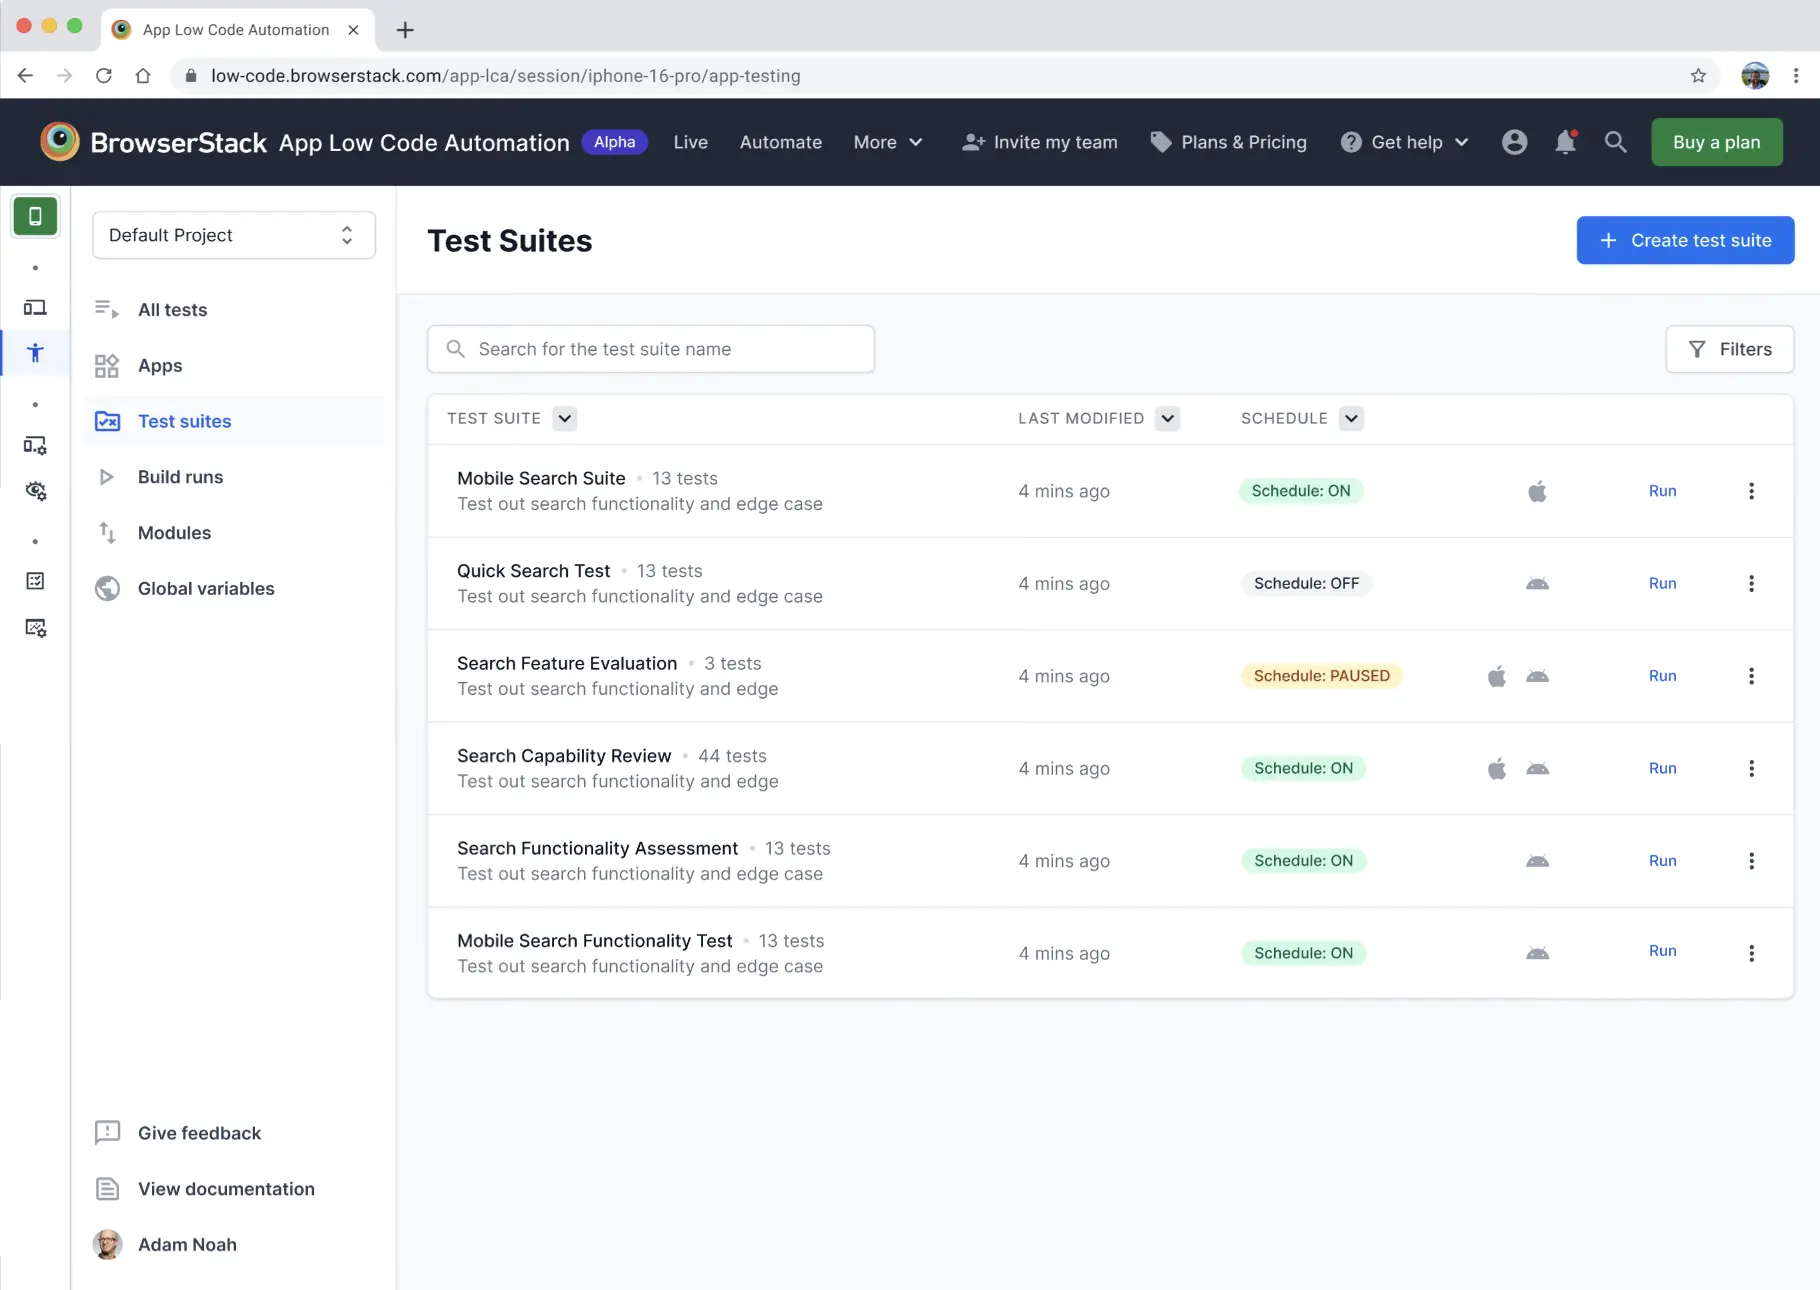Select the checklist report icon in sidebar

[x=35, y=580]
